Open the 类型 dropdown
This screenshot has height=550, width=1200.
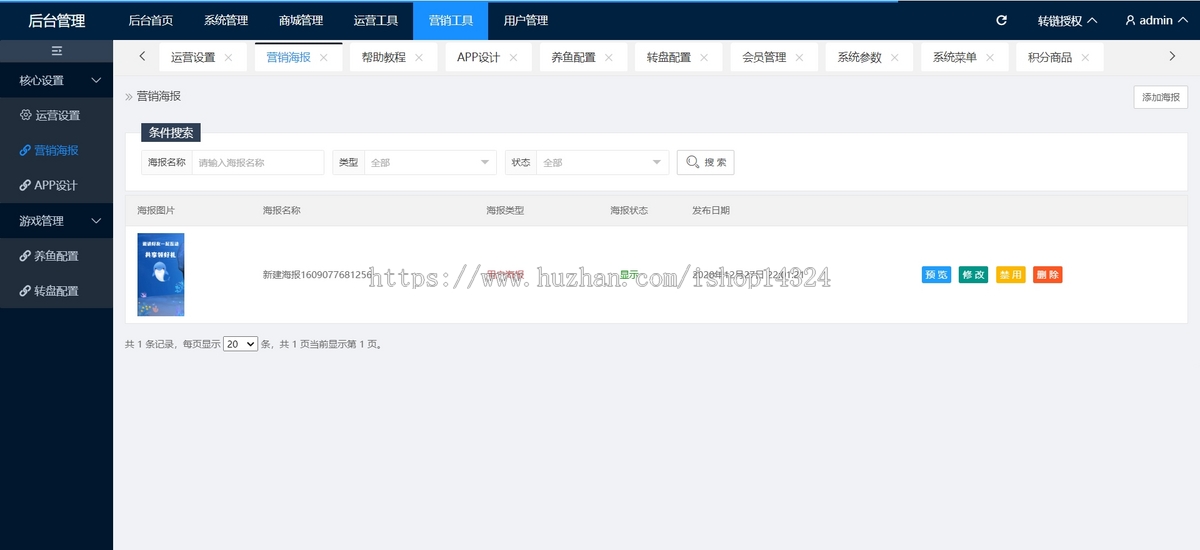point(429,162)
